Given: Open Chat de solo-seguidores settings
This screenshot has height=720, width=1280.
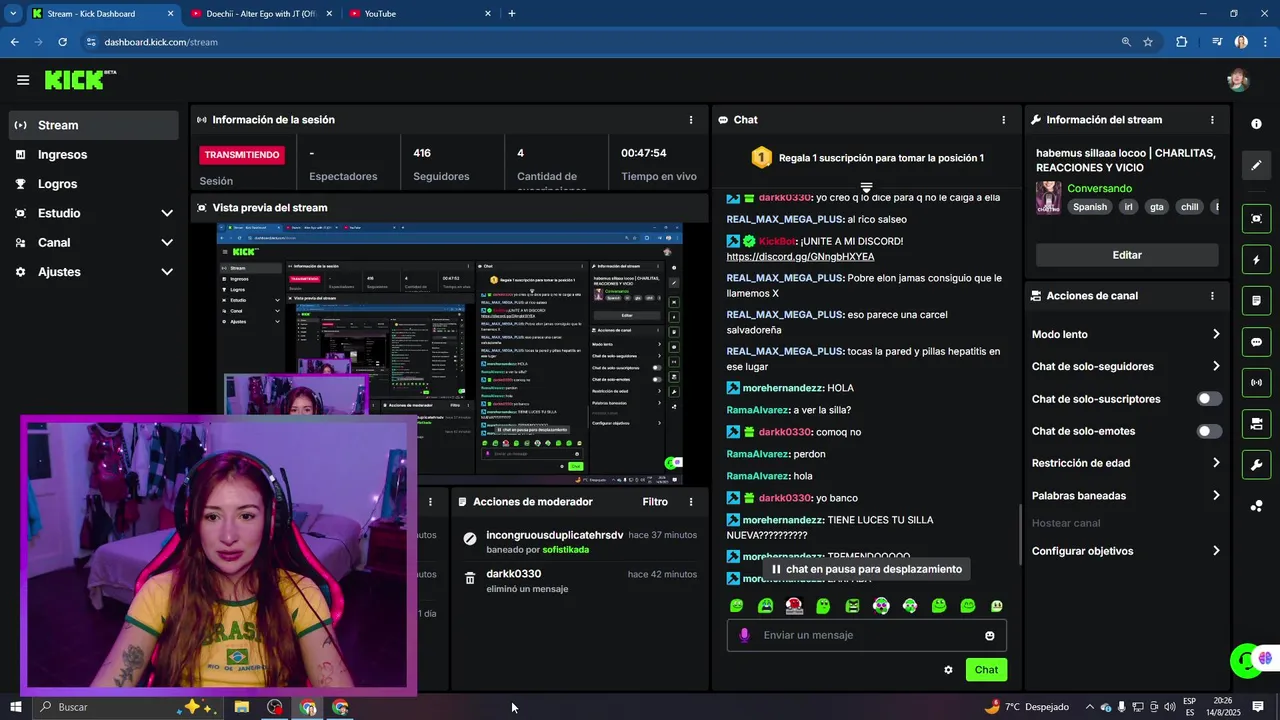Looking at the screenshot, I should pyautogui.click(x=1126, y=367).
